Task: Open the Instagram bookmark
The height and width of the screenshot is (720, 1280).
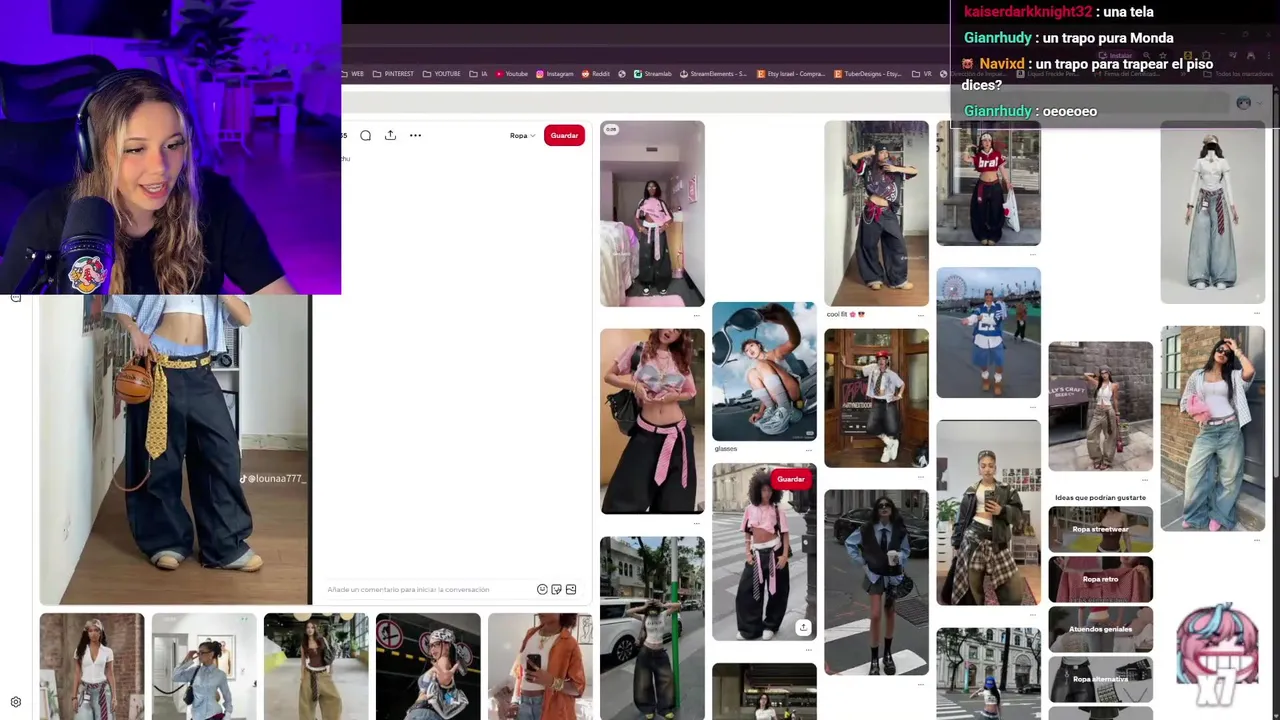Action: tap(555, 74)
